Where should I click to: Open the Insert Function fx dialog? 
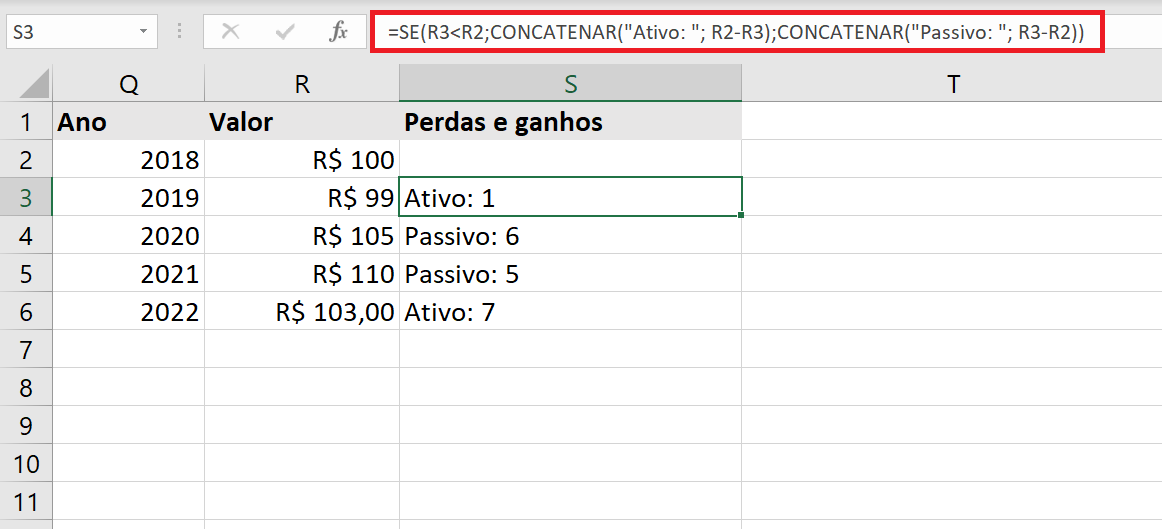point(339,32)
